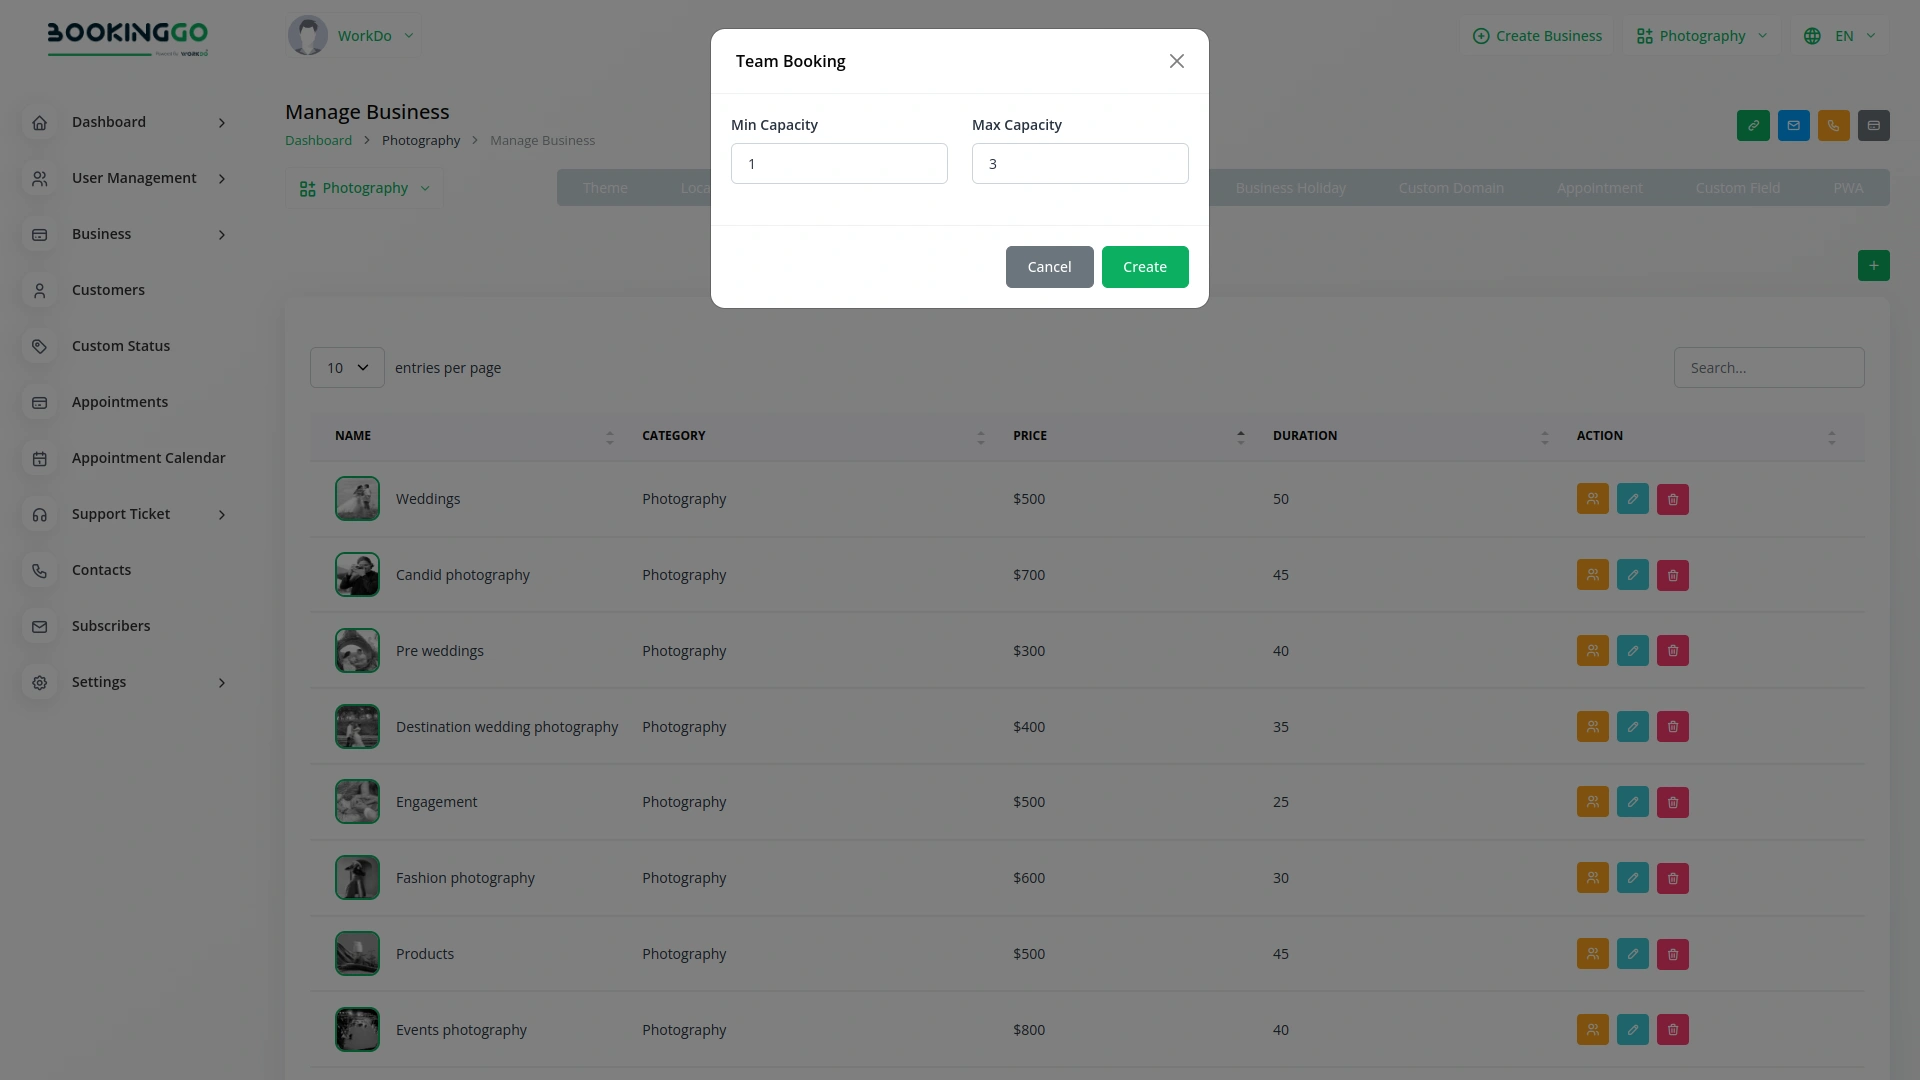This screenshot has height=1080, width=1920.
Task: Add a new service with the plus button
Action: [1874, 265]
